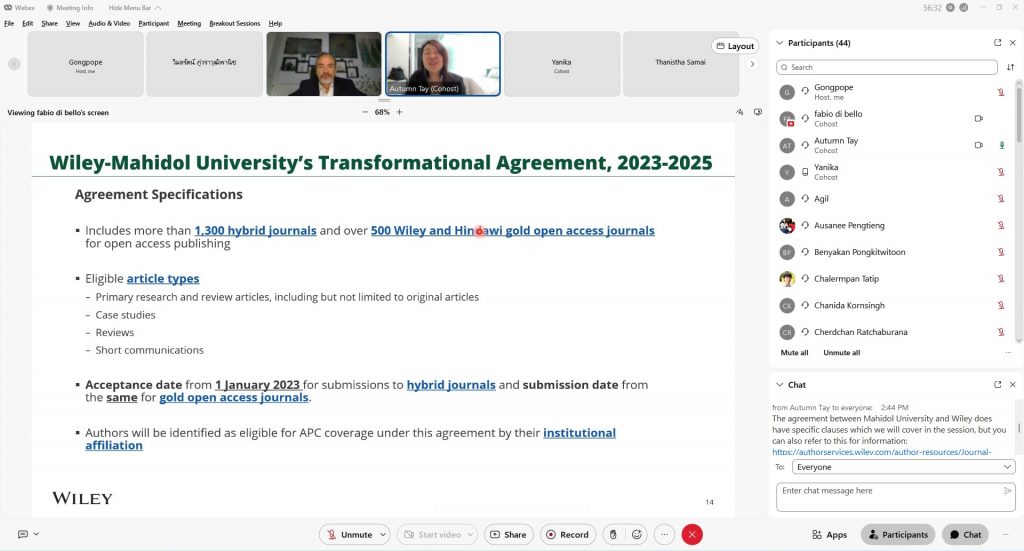
Task: Click the Record button
Action: click(567, 535)
